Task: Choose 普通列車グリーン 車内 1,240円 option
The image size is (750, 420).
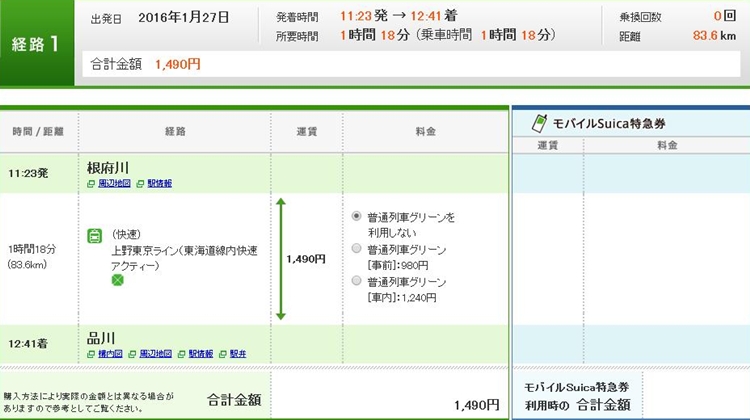Action: (357, 281)
